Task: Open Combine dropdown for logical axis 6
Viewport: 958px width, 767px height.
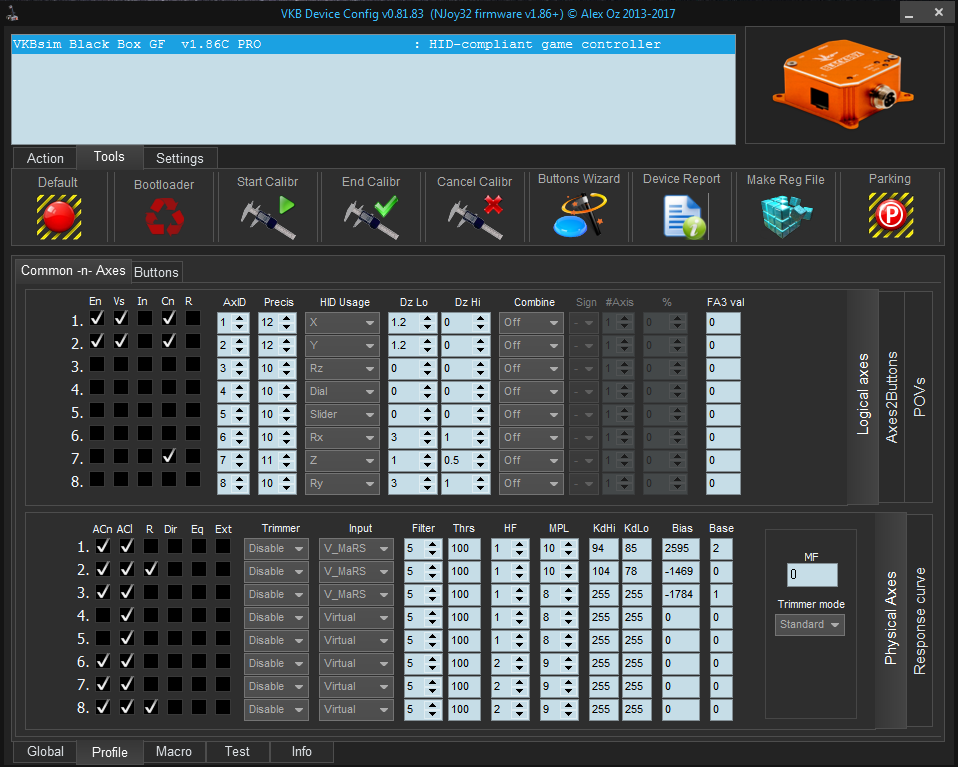Action: tap(531, 438)
